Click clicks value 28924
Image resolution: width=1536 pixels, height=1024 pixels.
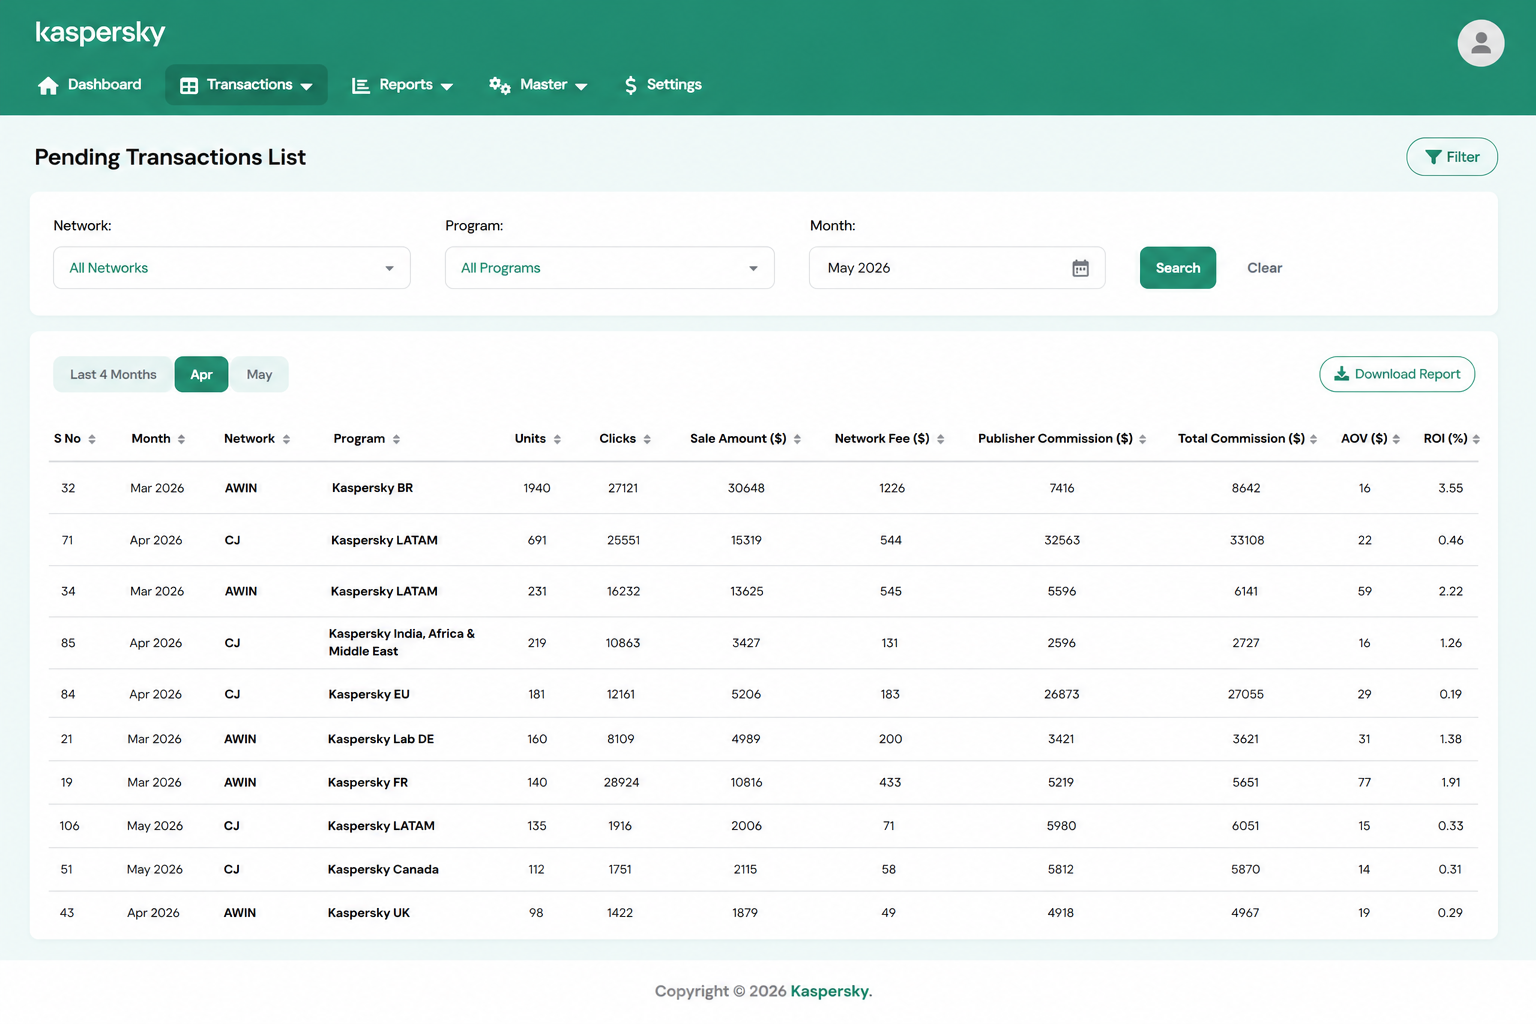point(621,782)
